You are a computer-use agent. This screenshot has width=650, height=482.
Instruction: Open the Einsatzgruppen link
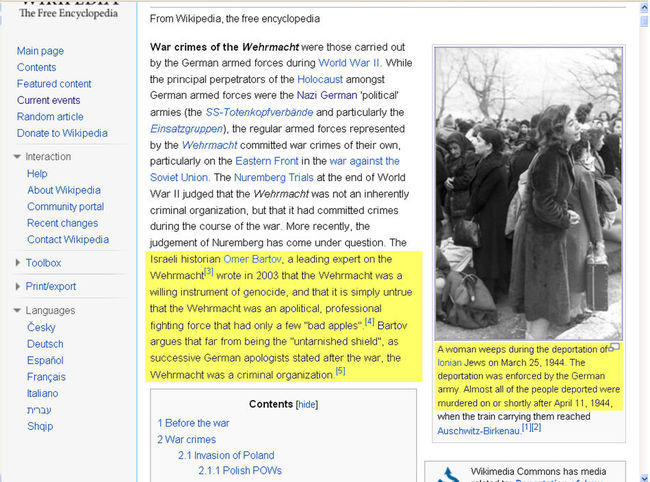click(x=187, y=129)
